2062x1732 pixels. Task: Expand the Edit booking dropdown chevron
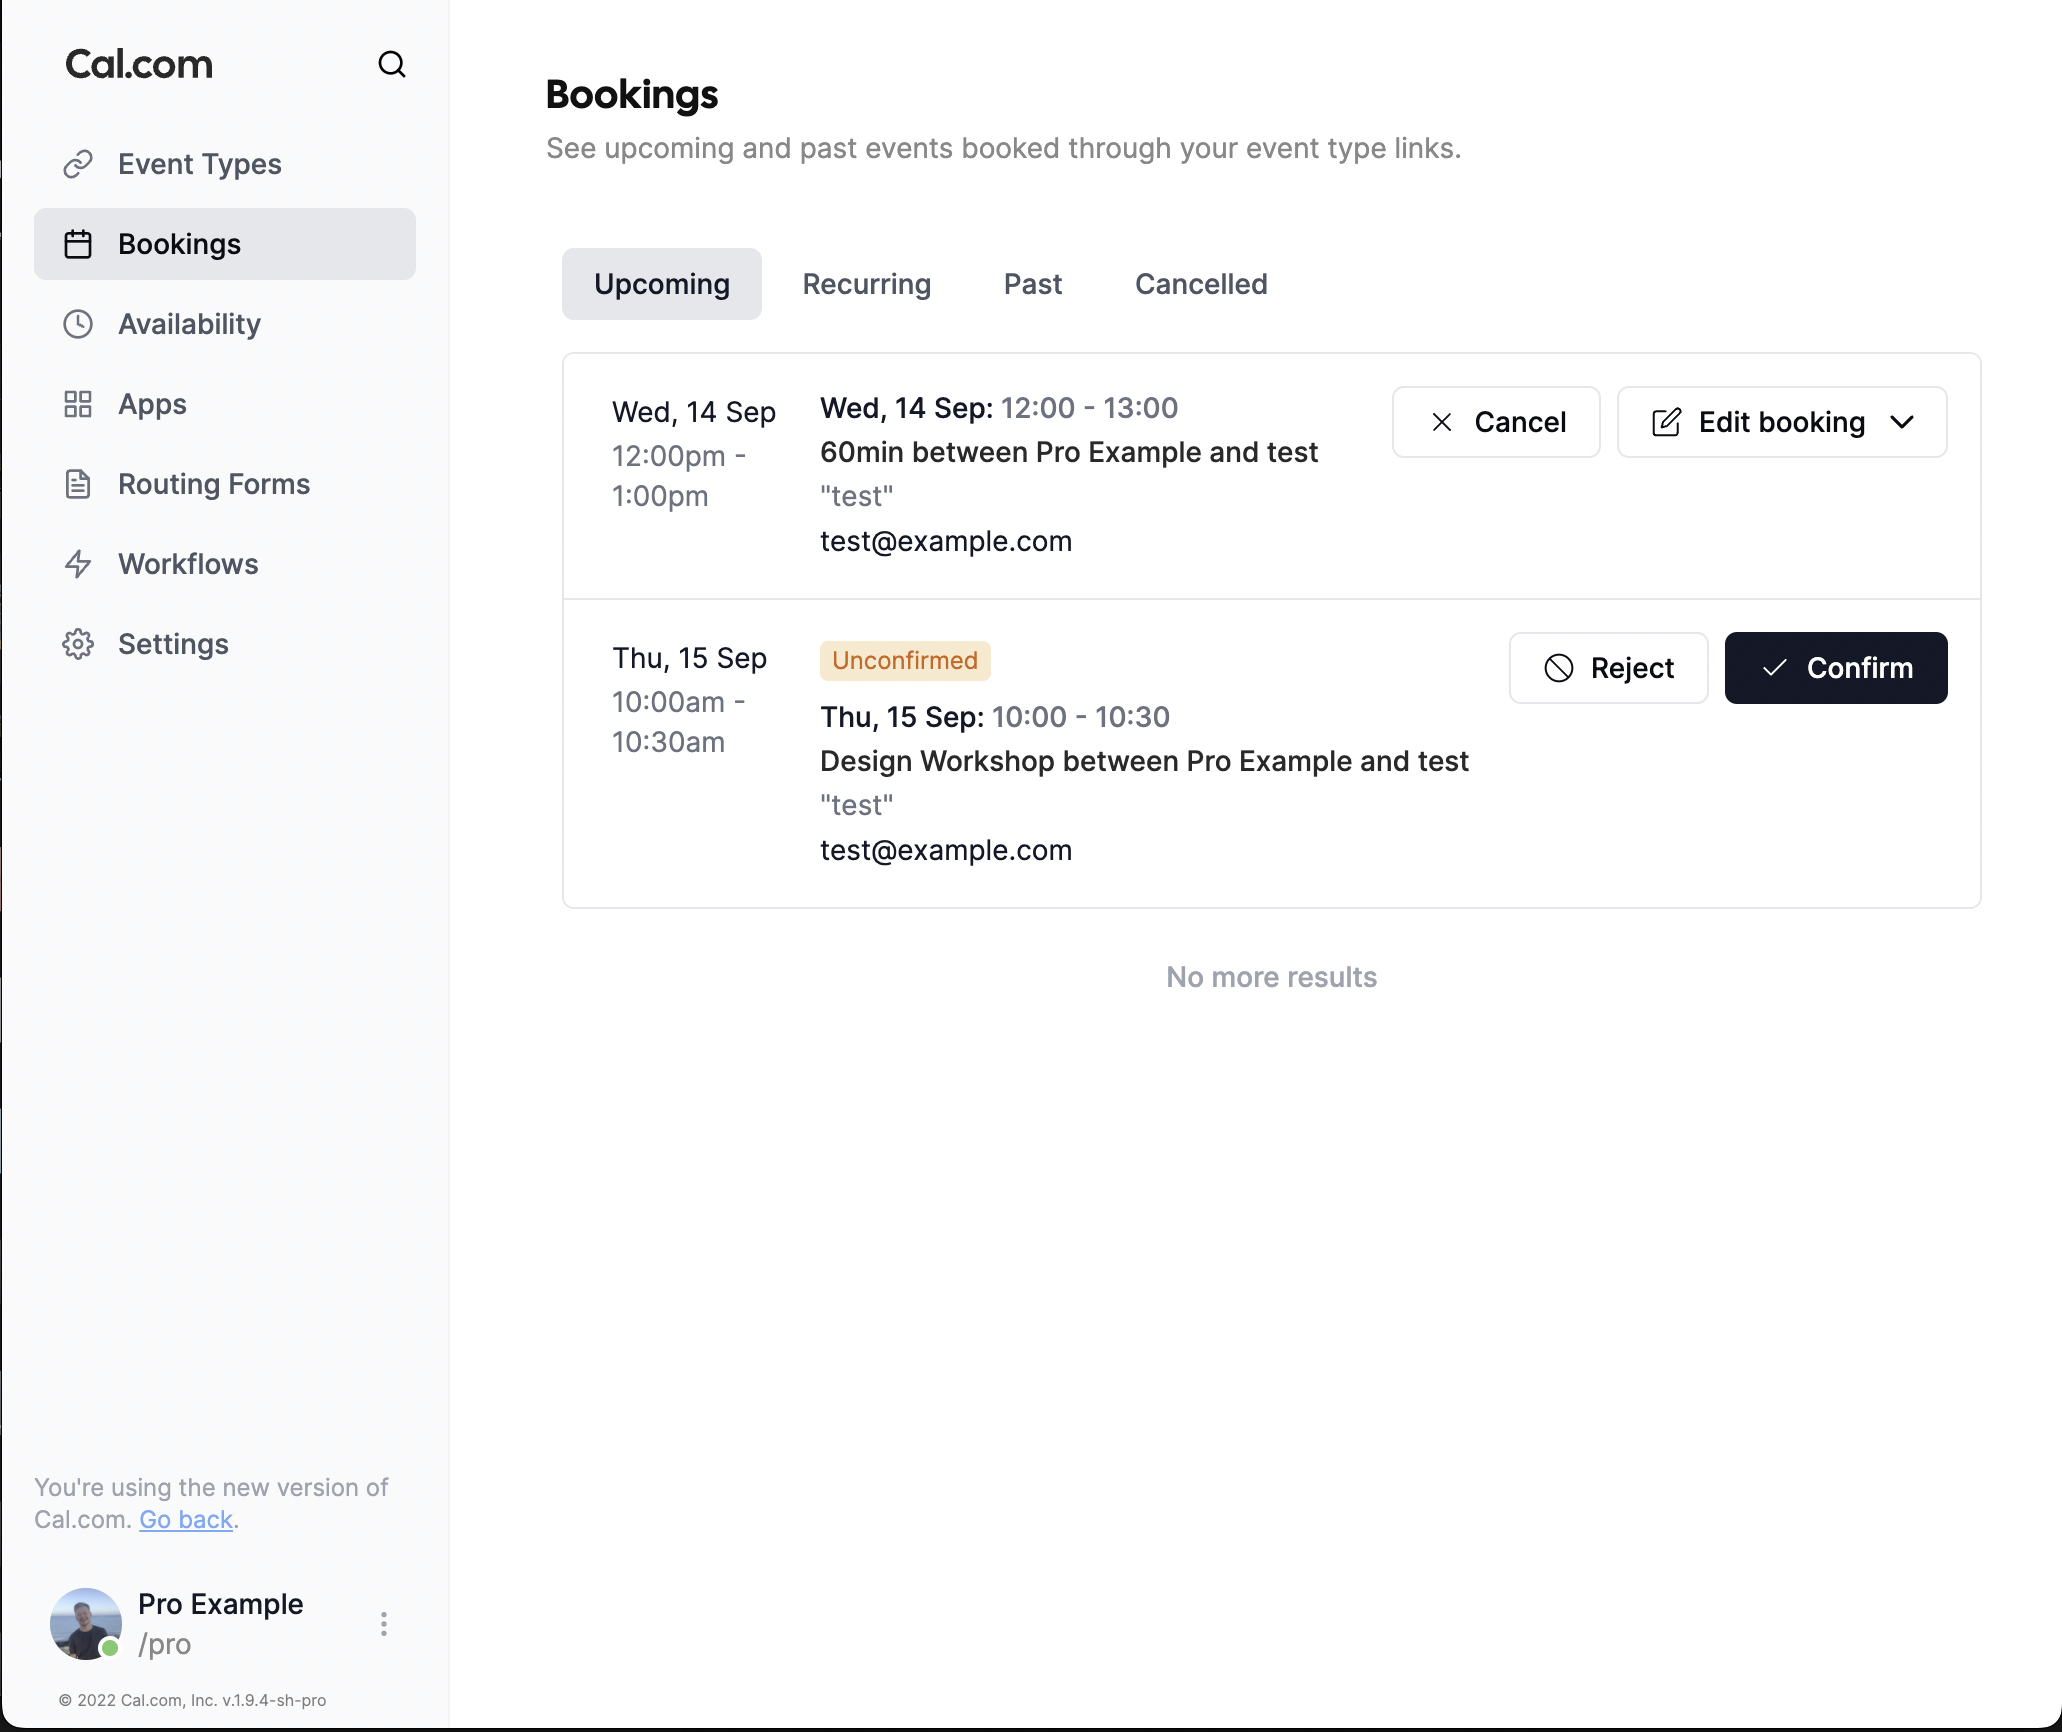1902,422
